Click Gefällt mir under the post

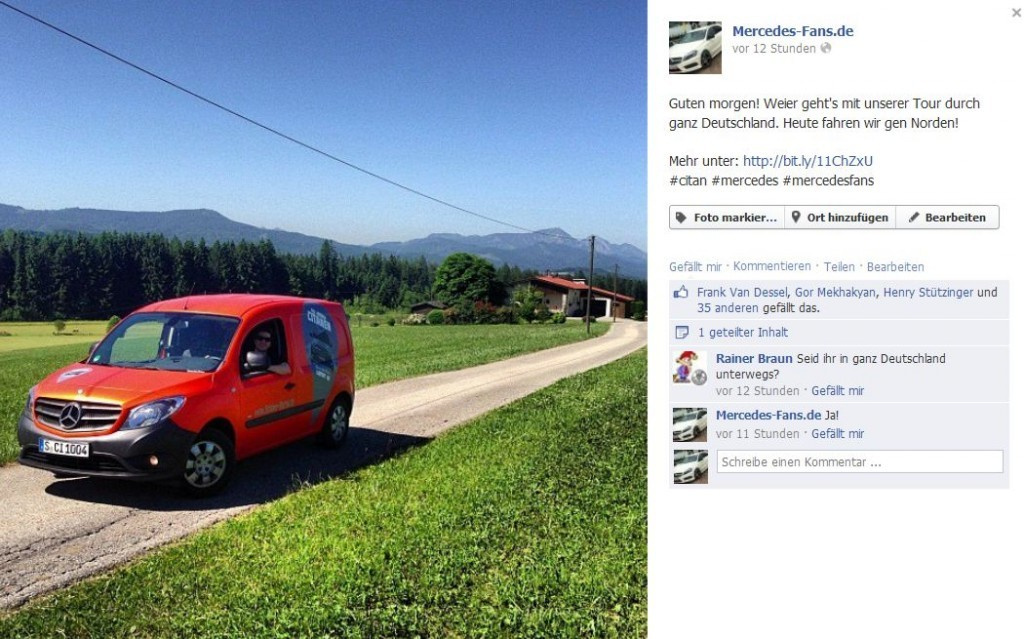coord(695,267)
